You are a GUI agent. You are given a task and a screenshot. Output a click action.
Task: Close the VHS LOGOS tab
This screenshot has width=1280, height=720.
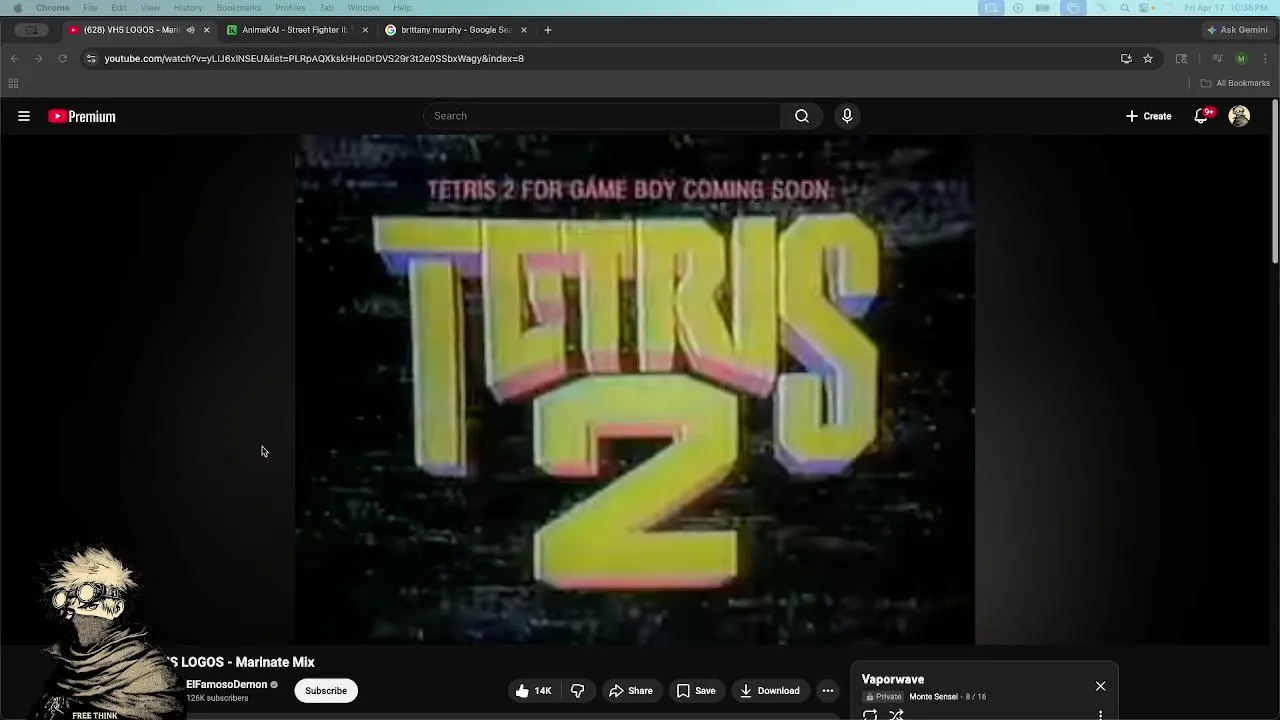pyautogui.click(x=206, y=30)
